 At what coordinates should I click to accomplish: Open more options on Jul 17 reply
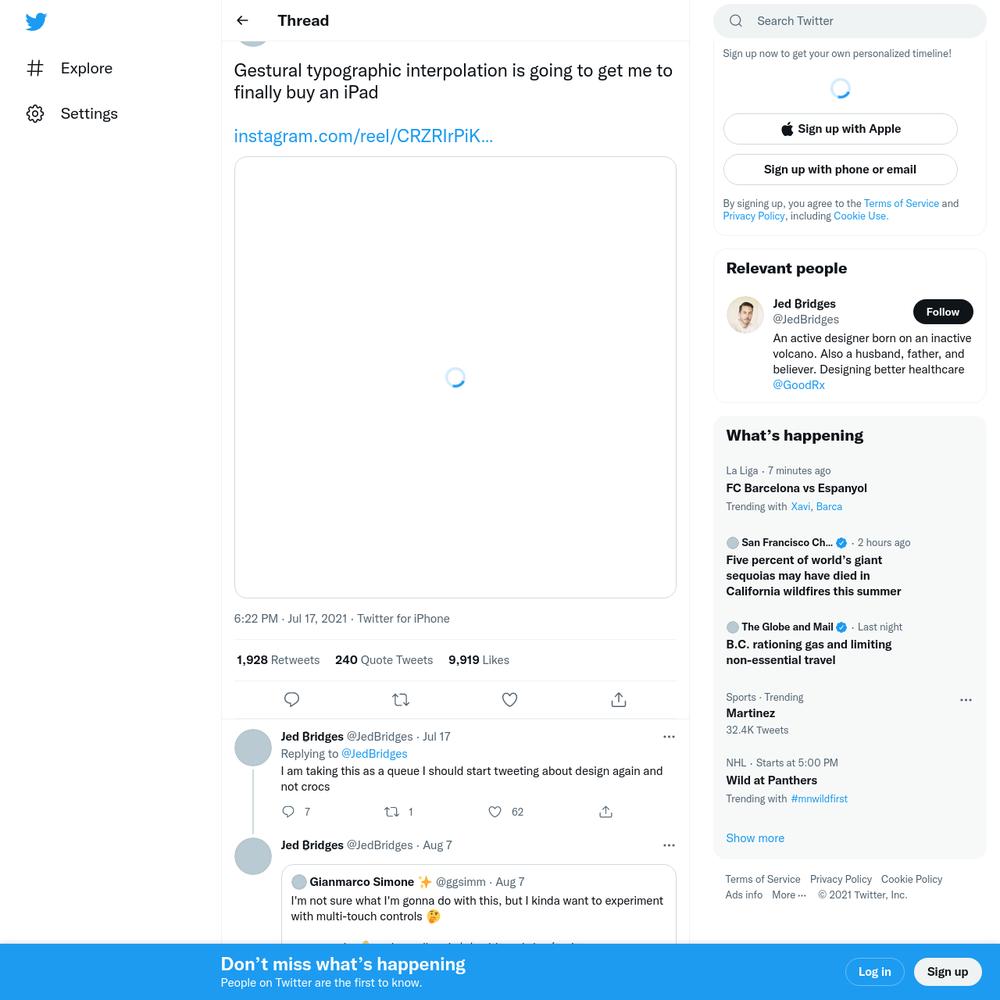pyautogui.click(x=668, y=737)
